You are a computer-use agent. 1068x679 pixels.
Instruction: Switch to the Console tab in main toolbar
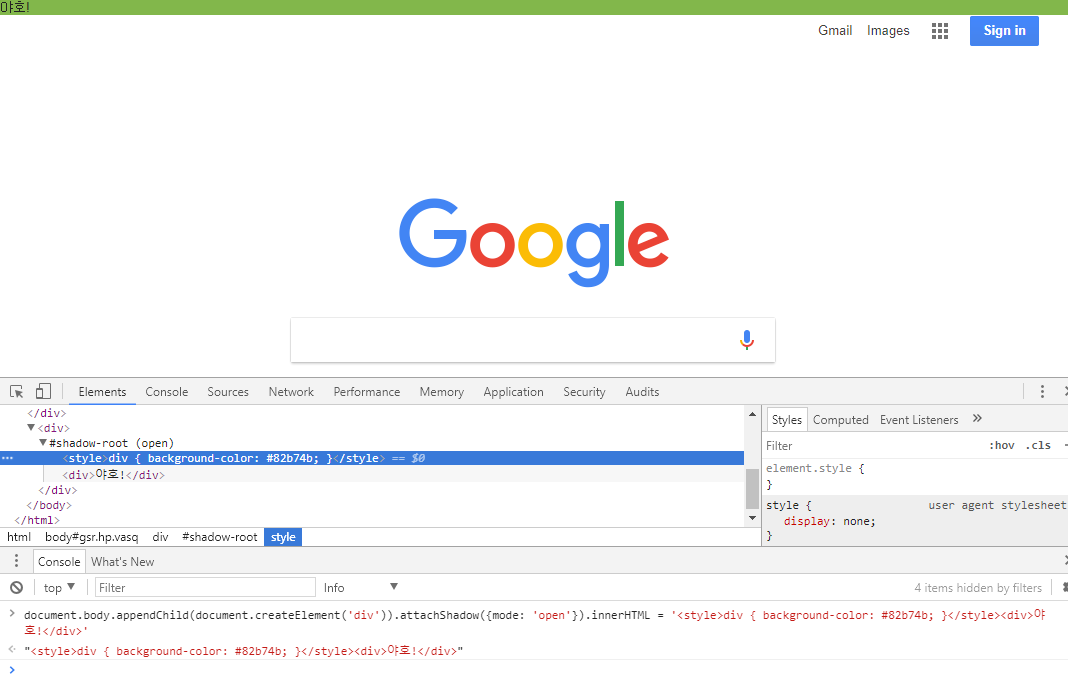(x=166, y=392)
